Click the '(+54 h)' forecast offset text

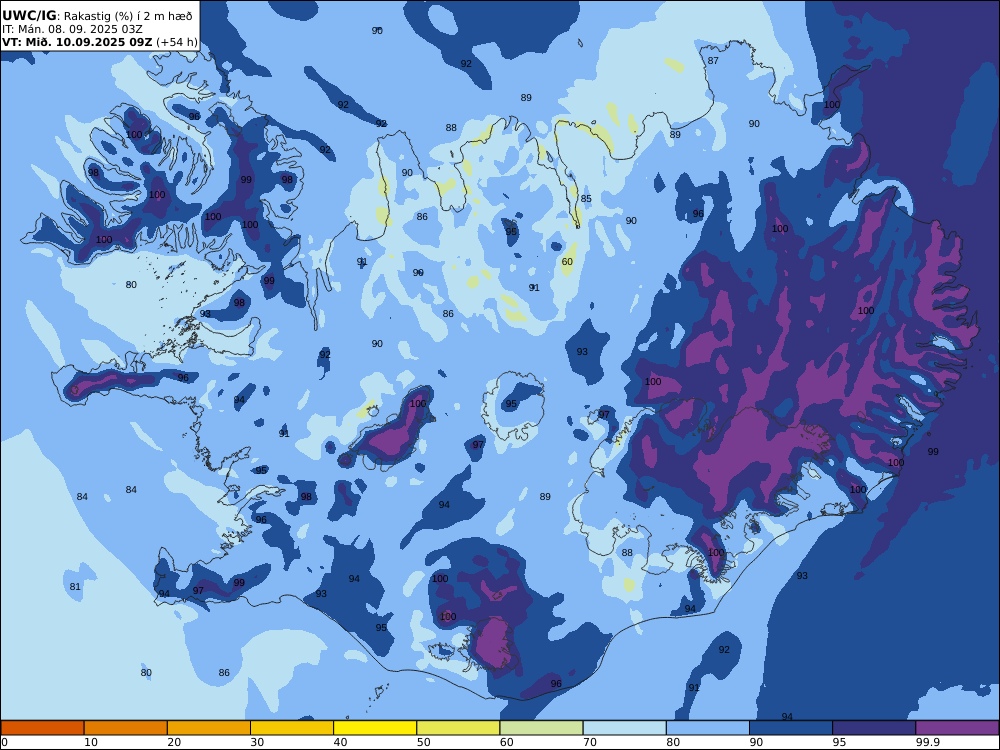[177, 42]
